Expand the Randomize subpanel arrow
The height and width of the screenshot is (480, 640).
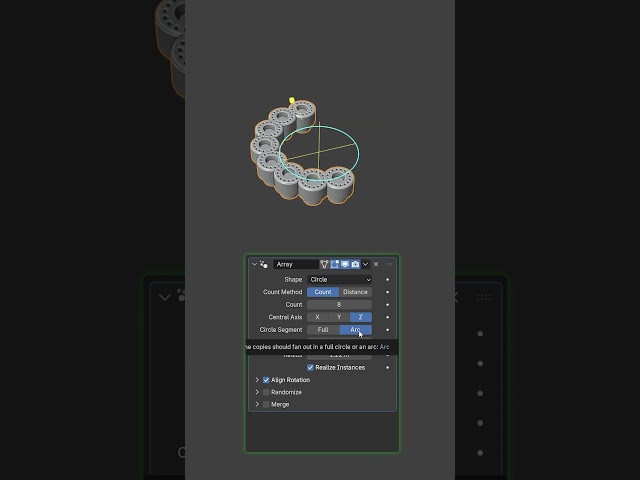coord(257,392)
